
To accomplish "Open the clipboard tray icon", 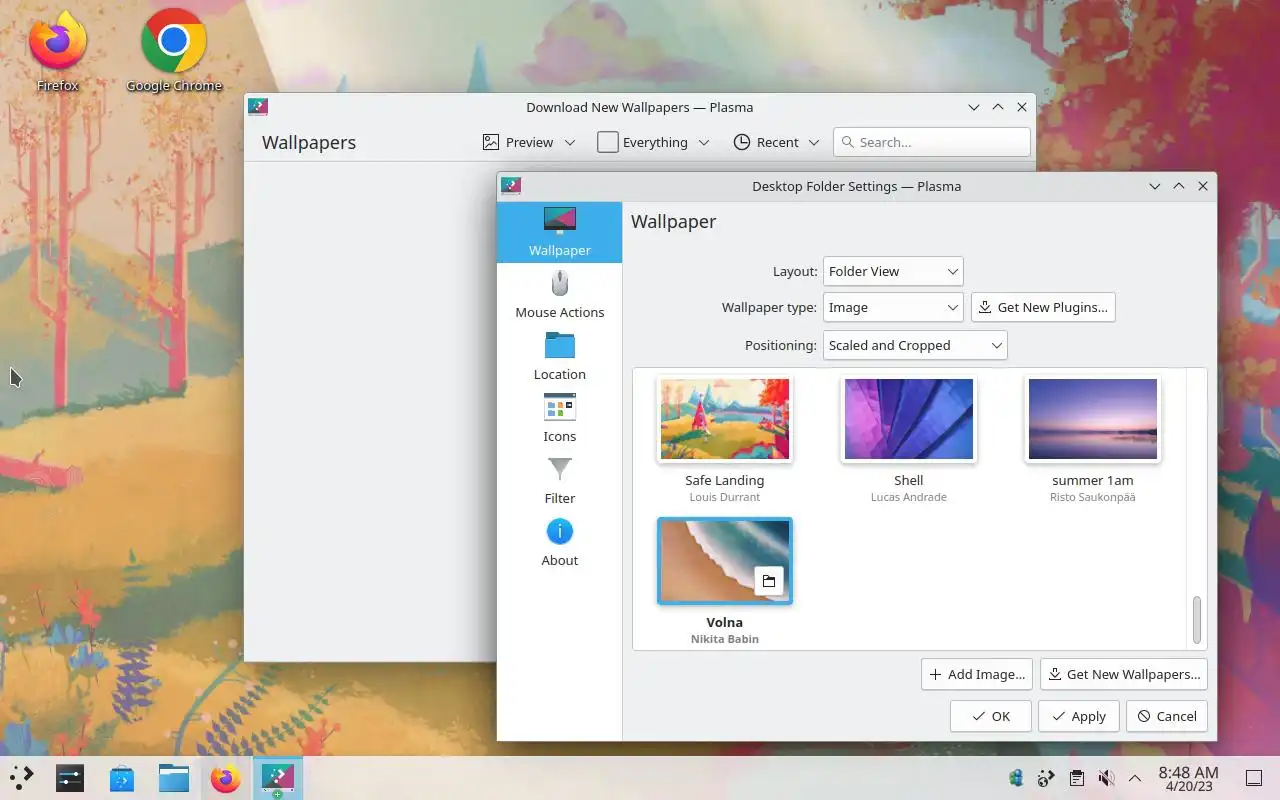I will pos(1076,778).
